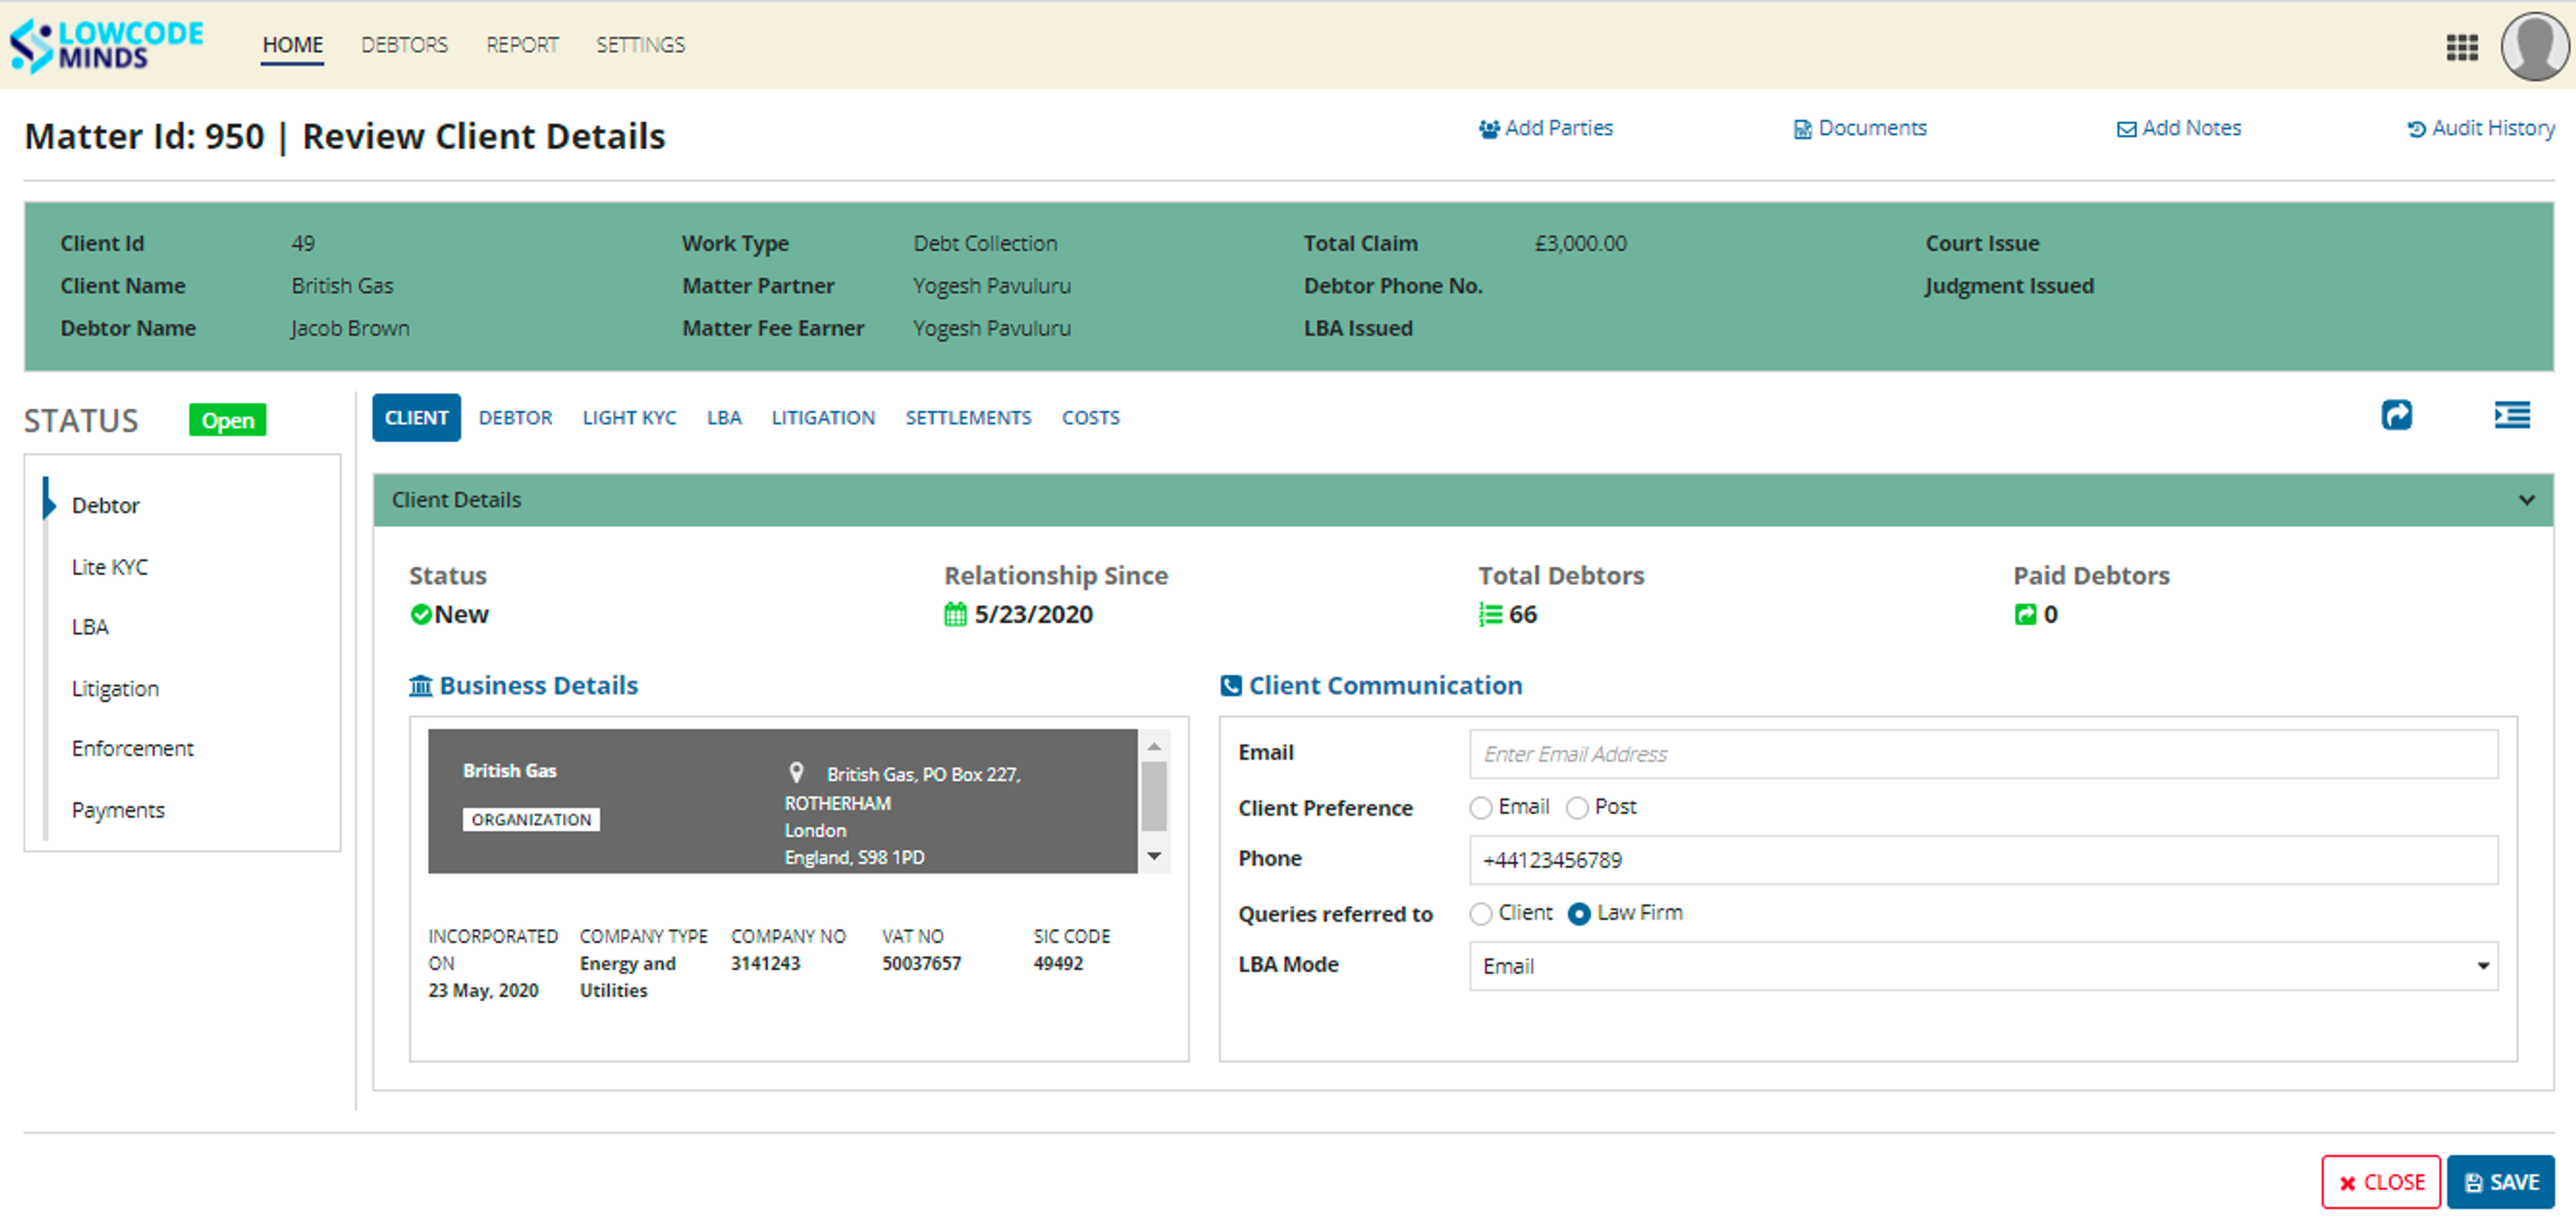Open the apps grid icon
Viewport: 2576px width, 1224px height.
pyautogui.click(x=2461, y=47)
